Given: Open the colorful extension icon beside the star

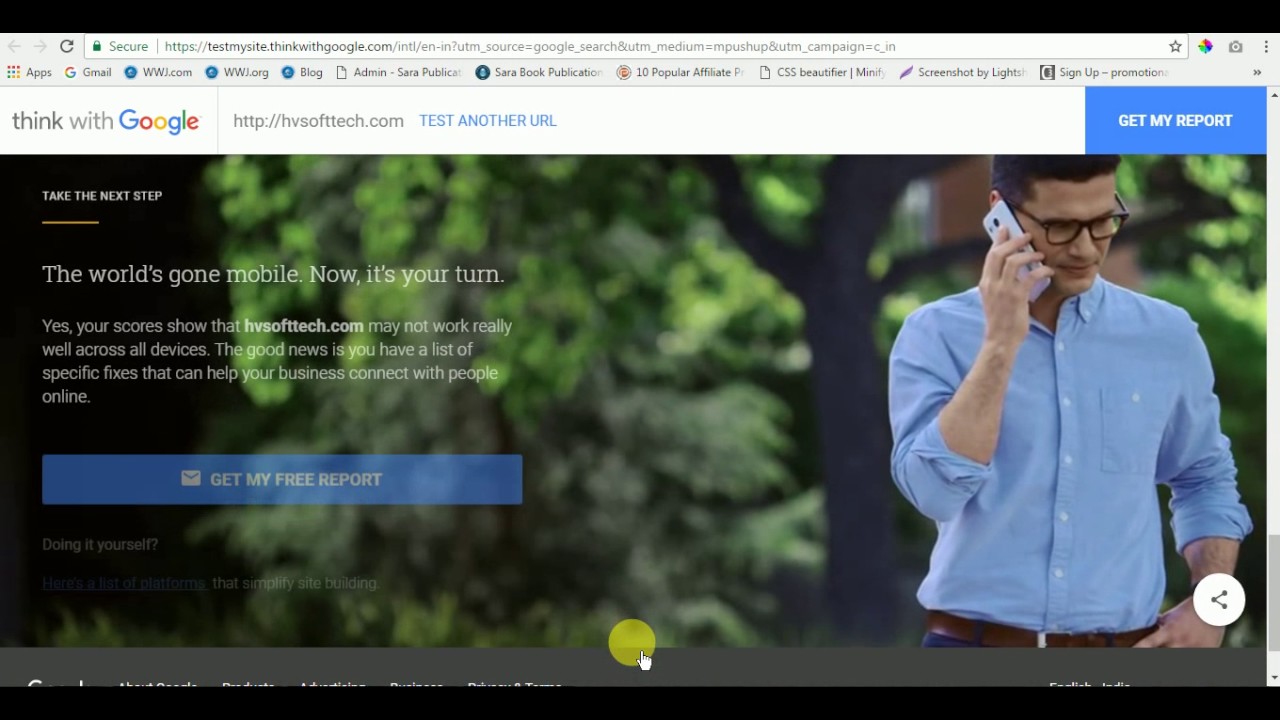Looking at the screenshot, I should click(1205, 46).
